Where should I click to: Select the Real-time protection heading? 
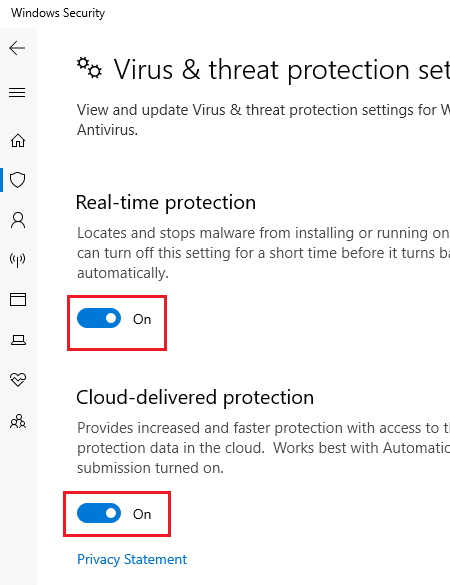tap(166, 203)
